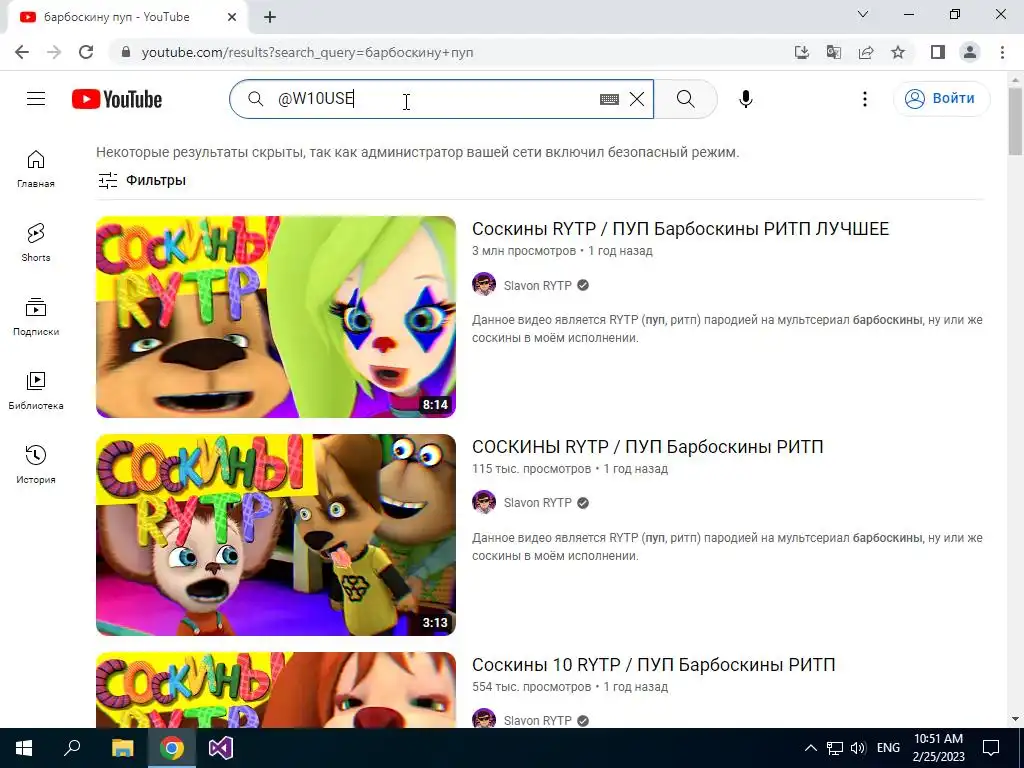Bookmark this page with star
This screenshot has width=1024, height=768.
[898, 52]
